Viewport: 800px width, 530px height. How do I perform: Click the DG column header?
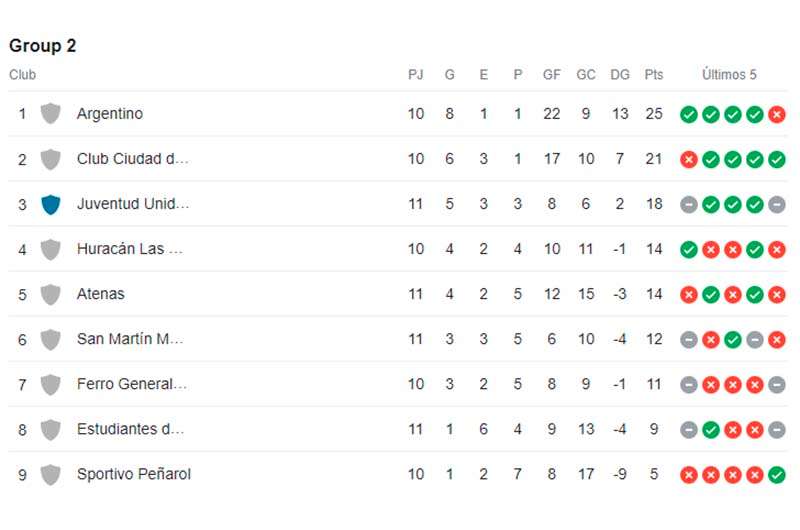[620, 74]
